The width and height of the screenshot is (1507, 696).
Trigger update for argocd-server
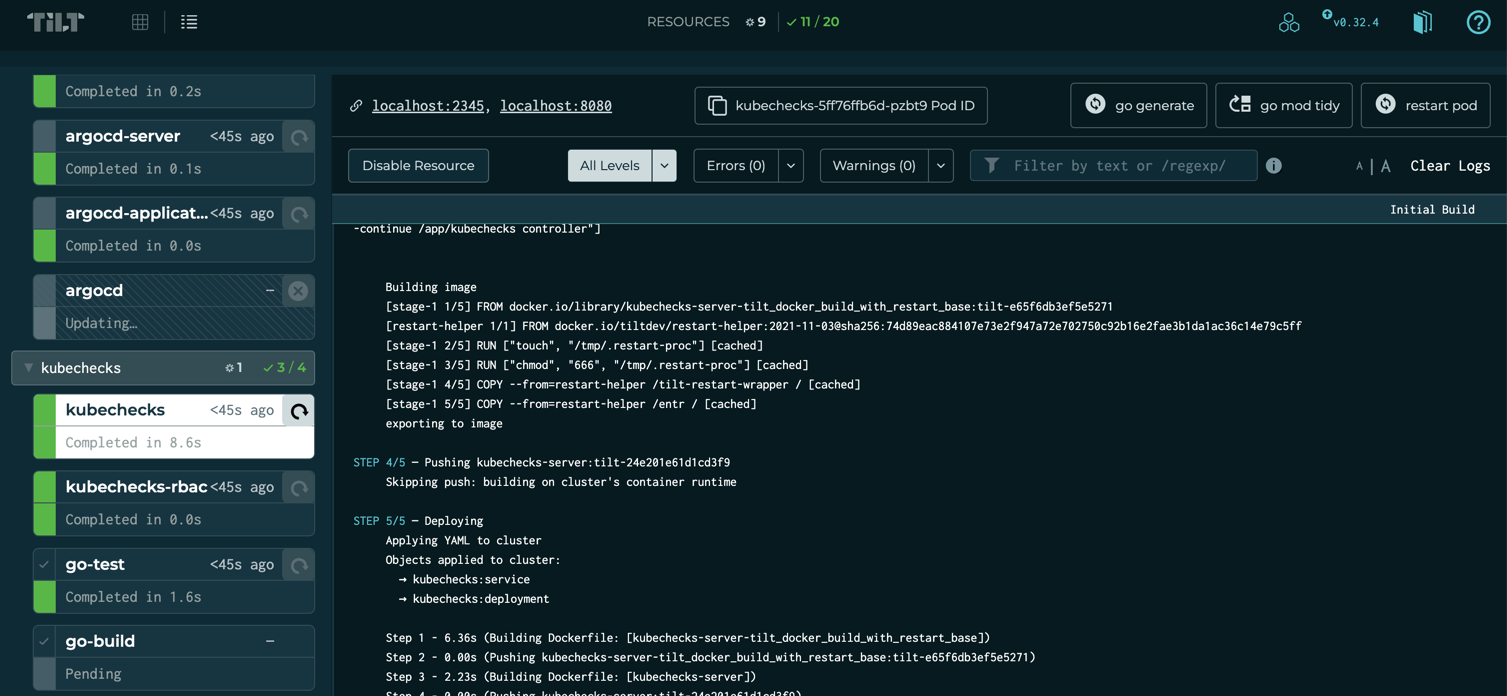click(x=299, y=136)
